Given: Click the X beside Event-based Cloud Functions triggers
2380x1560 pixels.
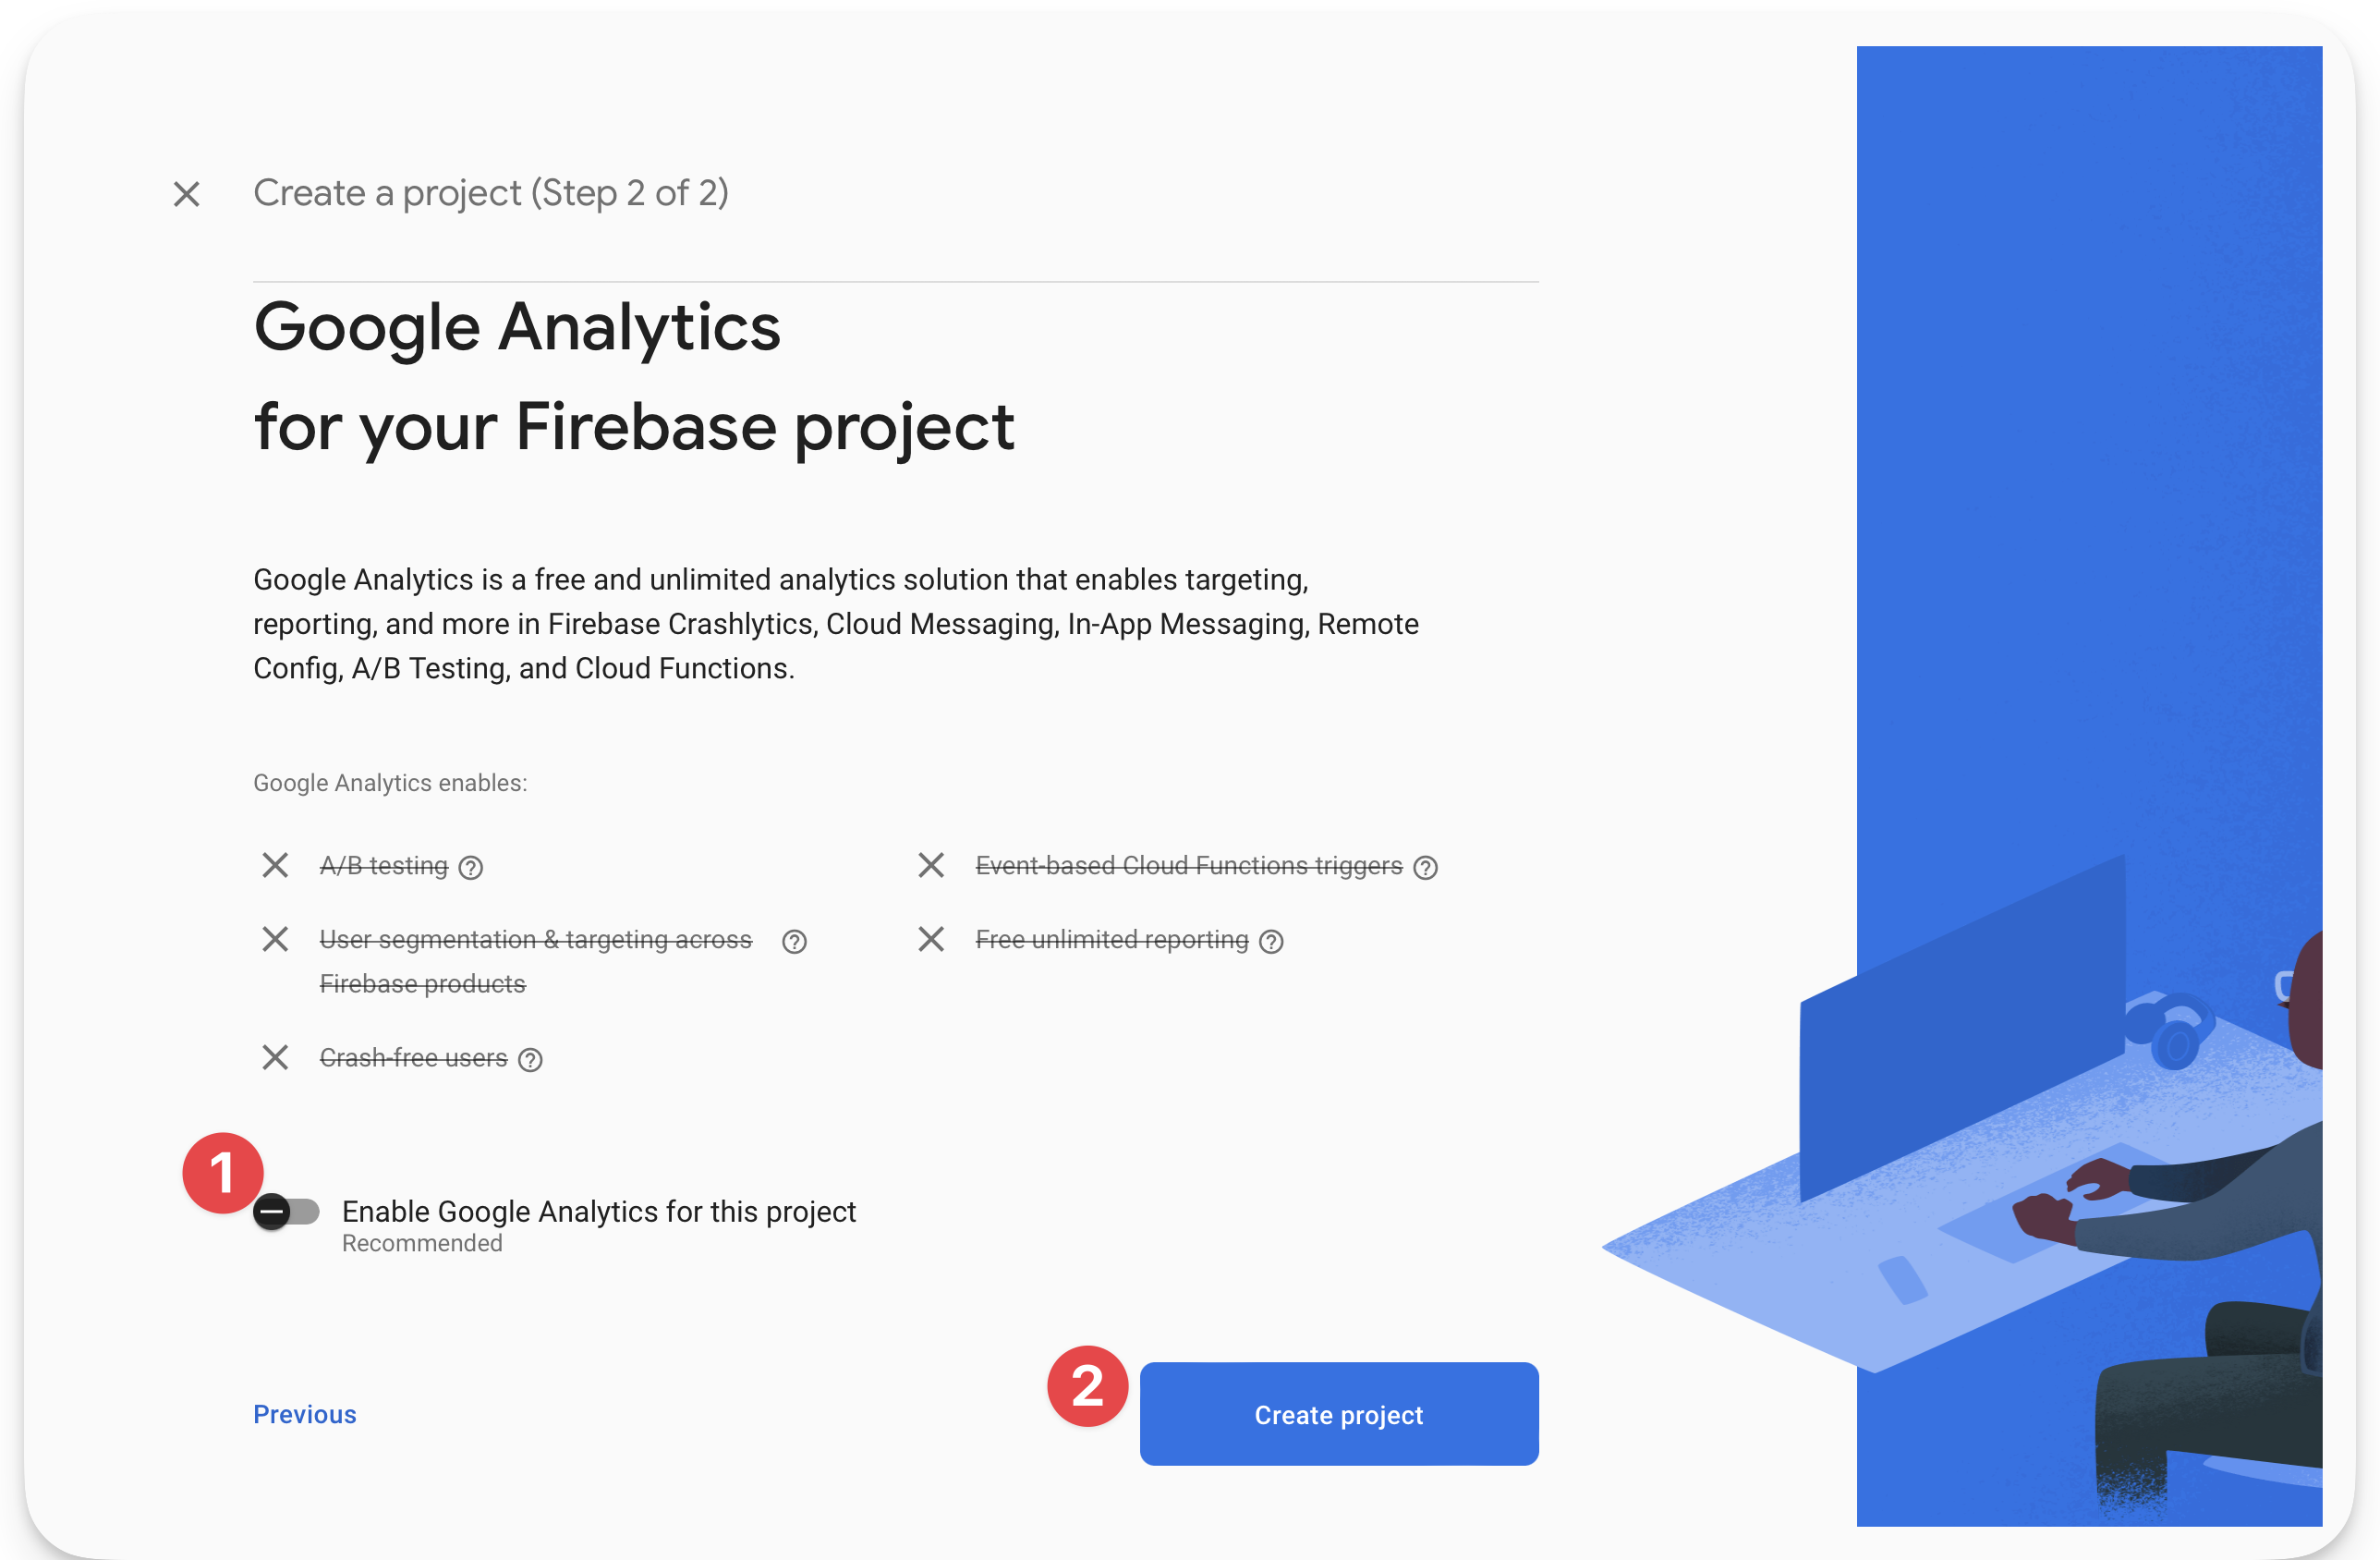Looking at the screenshot, I should point(931,865).
